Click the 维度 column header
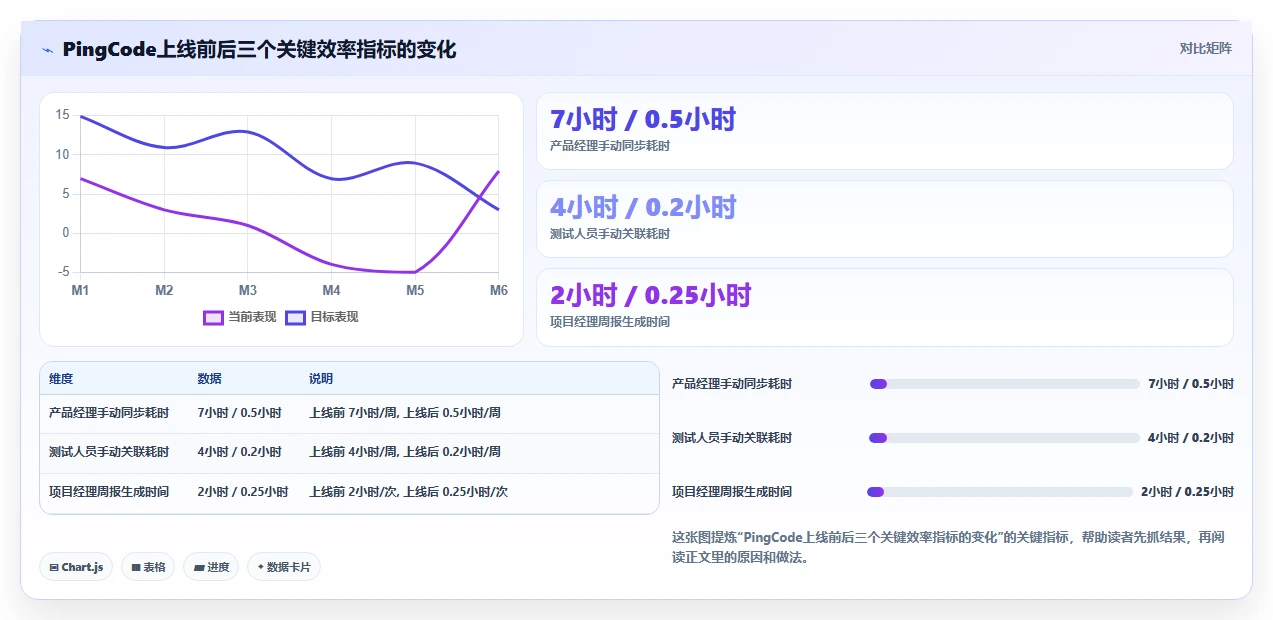Viewport: 1273px width, 620px height. [61, 379]
